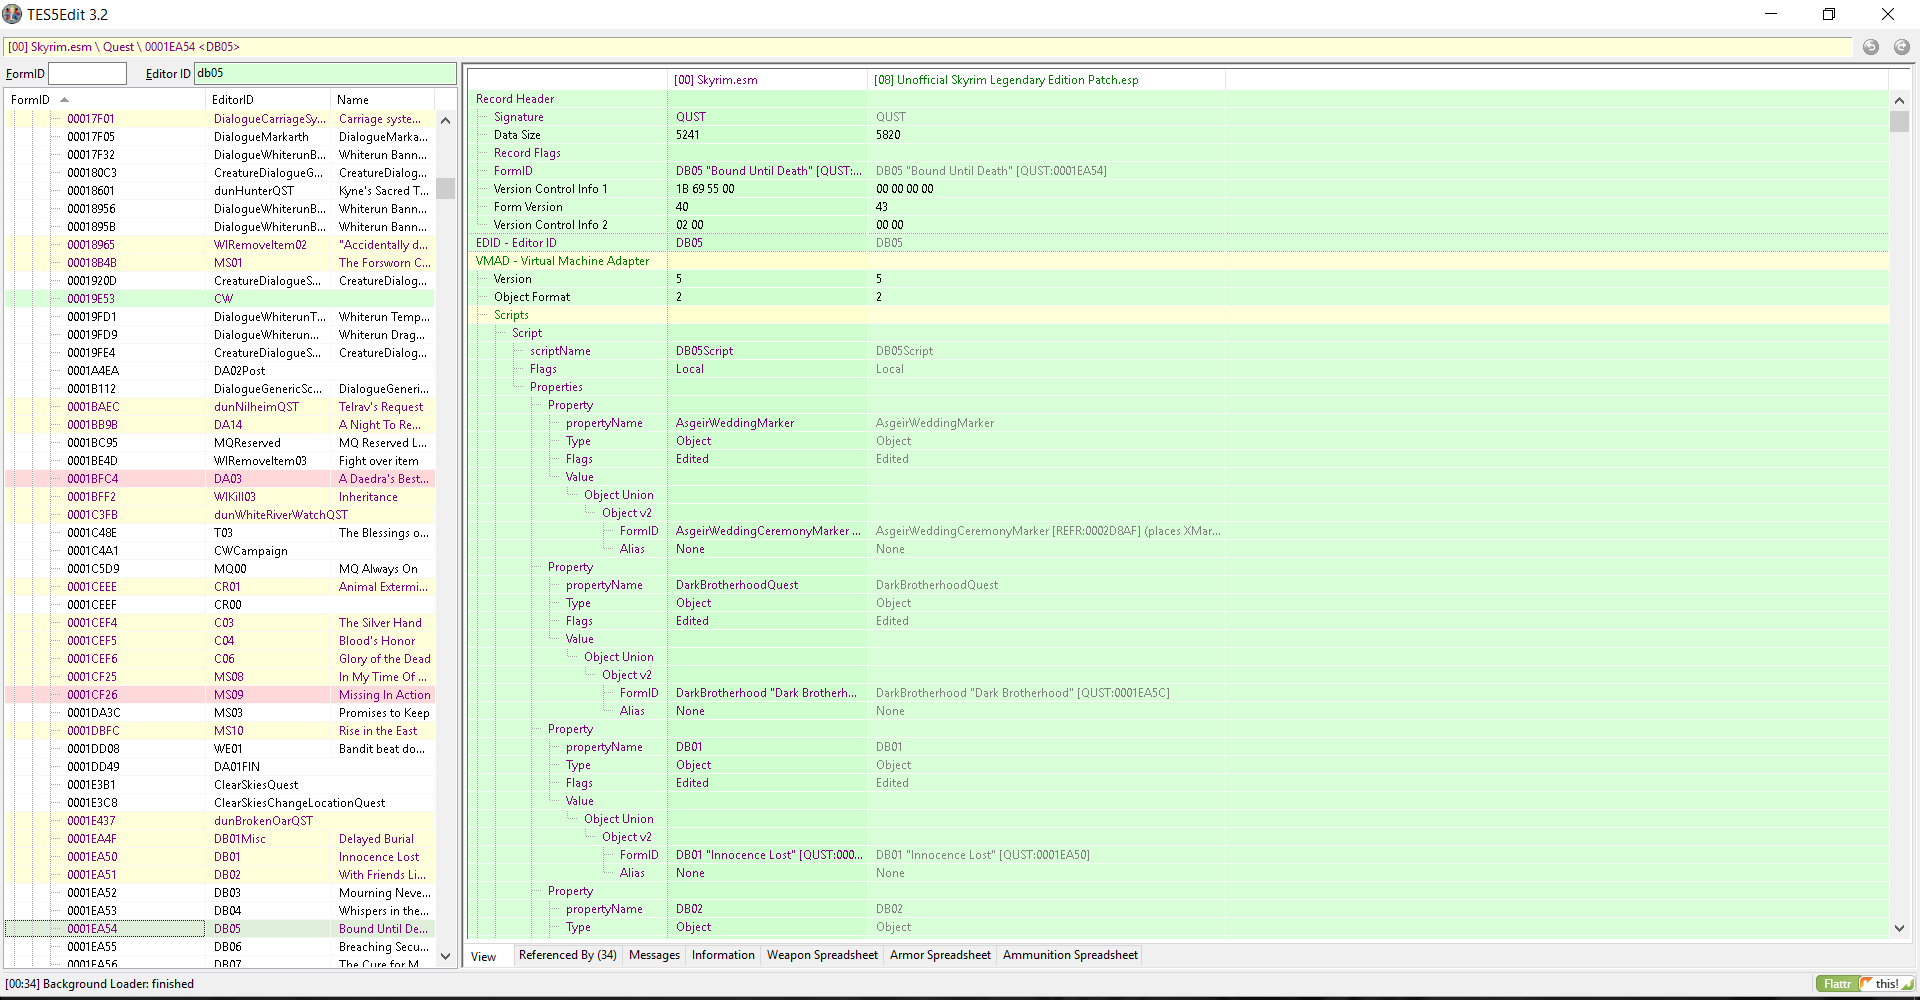Click the 'Signature' row label
This screenshot has height=1000, width=1920.
pos(518,117)
